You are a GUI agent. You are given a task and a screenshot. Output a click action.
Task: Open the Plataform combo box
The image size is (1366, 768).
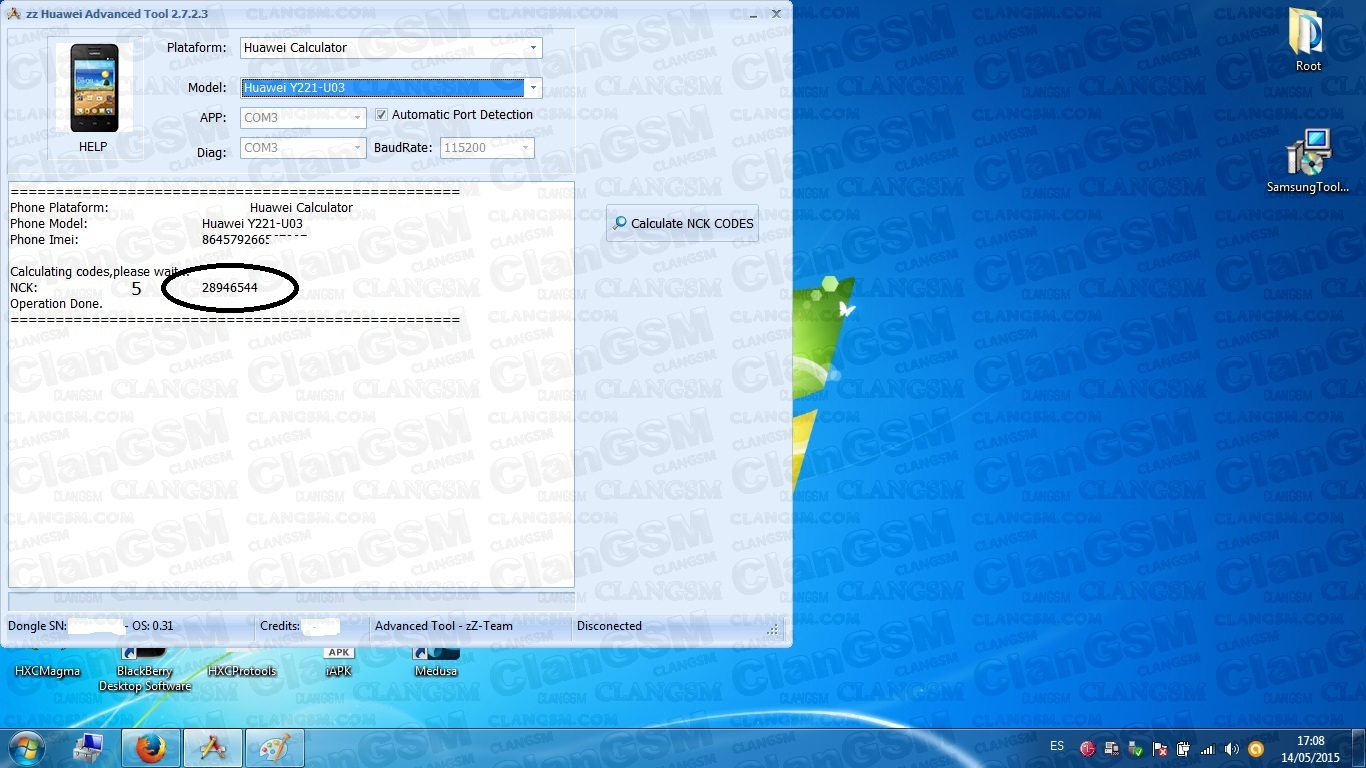pyautogui.click(x=391, y=48)
